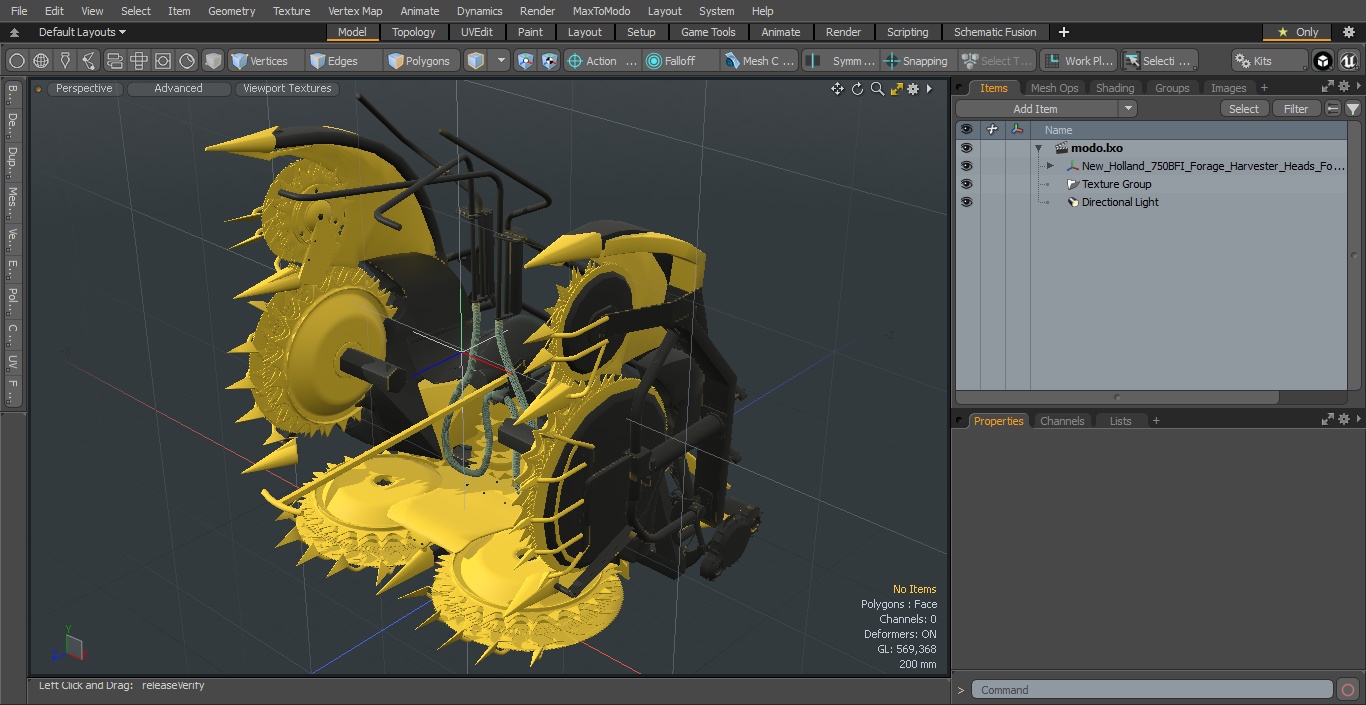Screen dimensions: 1366x705
Task: Click the second shield selection-convert icon
Action: pyautogui.click(x=550, y=61)
